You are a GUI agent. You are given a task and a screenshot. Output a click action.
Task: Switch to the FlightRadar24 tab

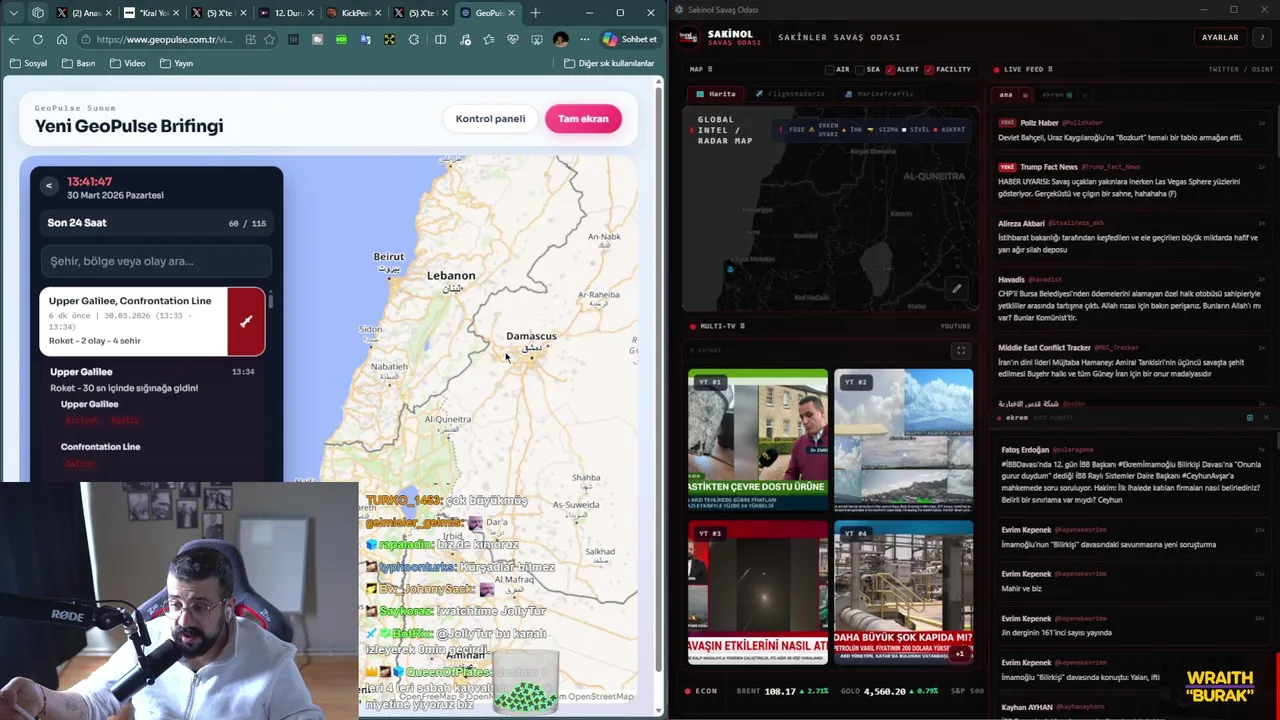(x=790, y=94)
